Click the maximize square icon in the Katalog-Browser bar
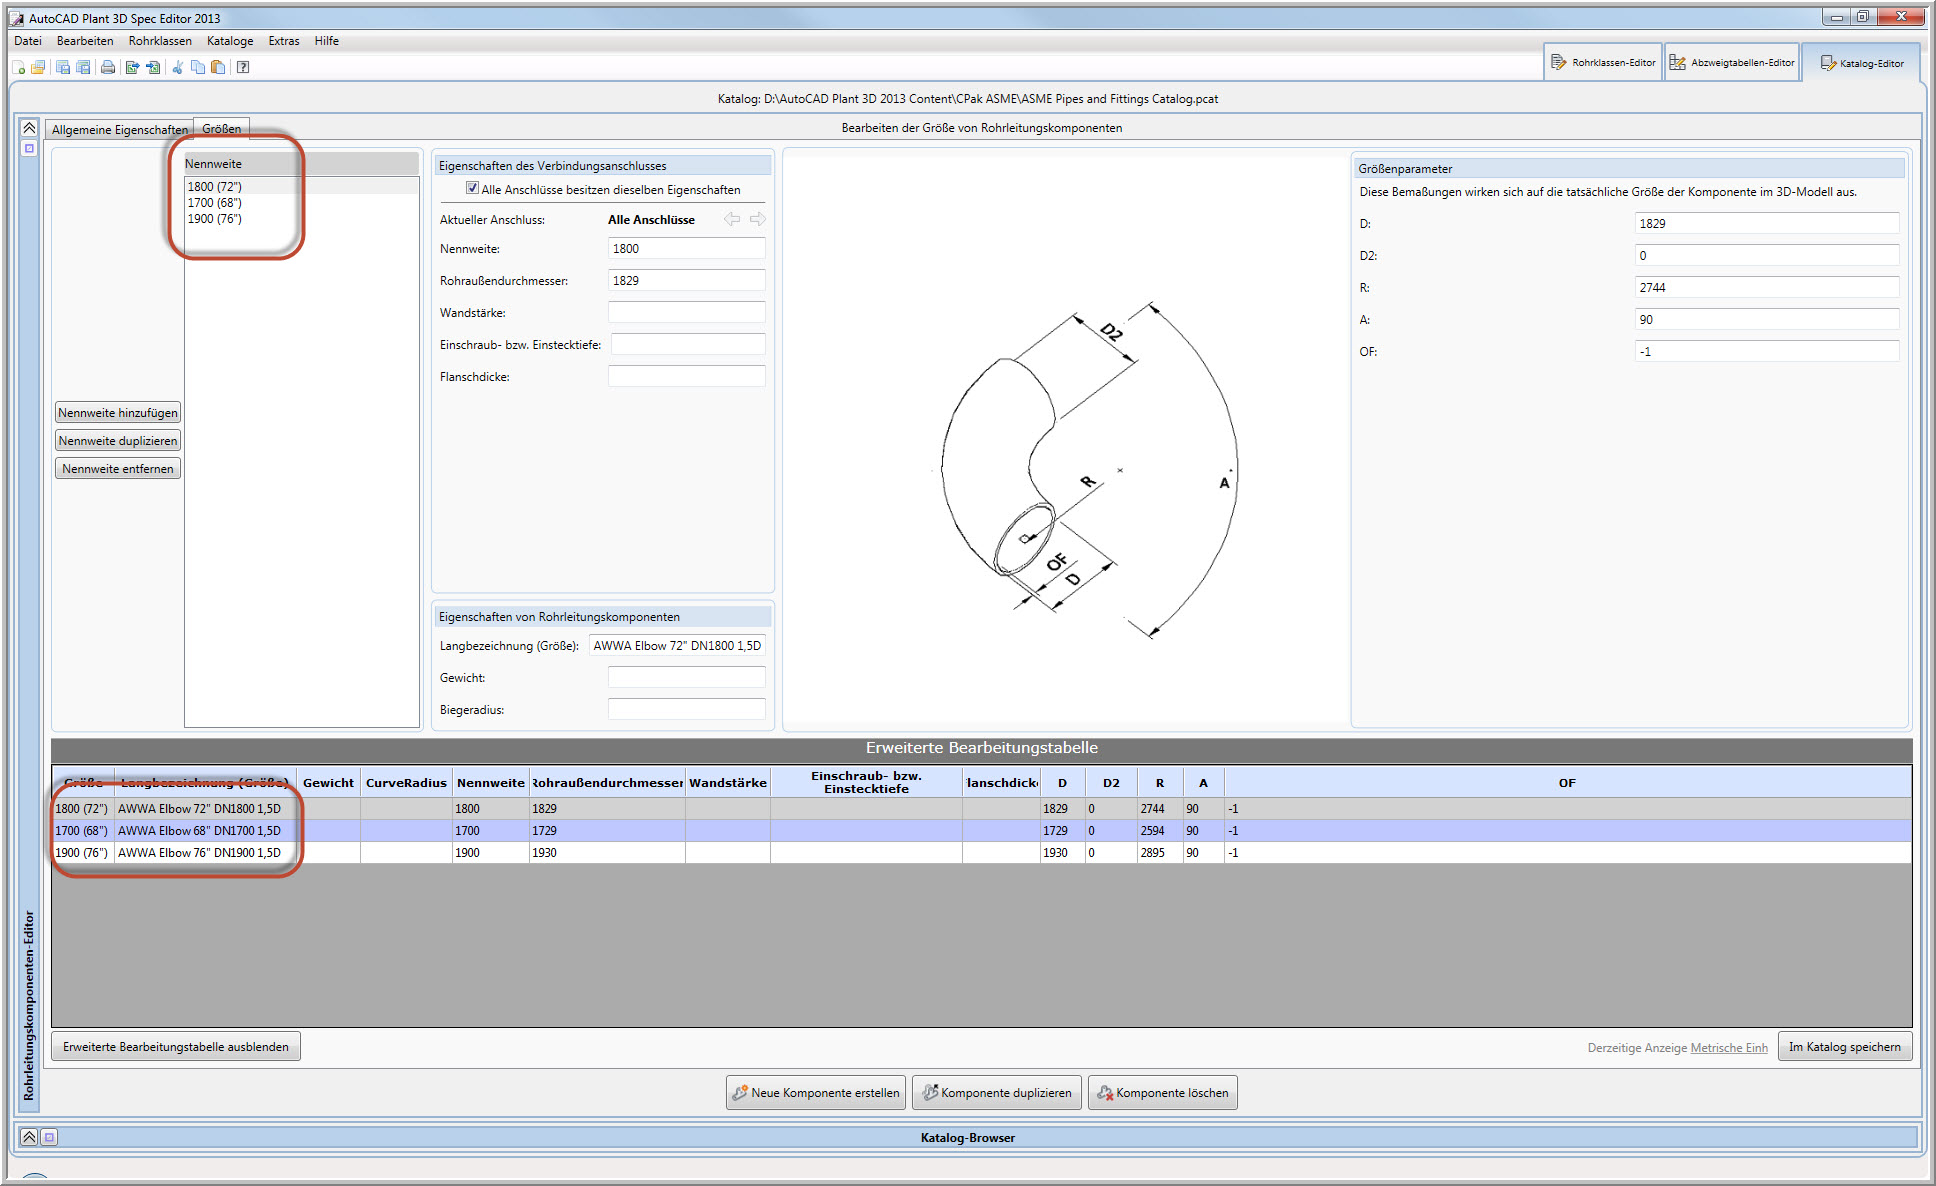Viewport: 1936px width, 1186px height. click(x=49, y=1137)
